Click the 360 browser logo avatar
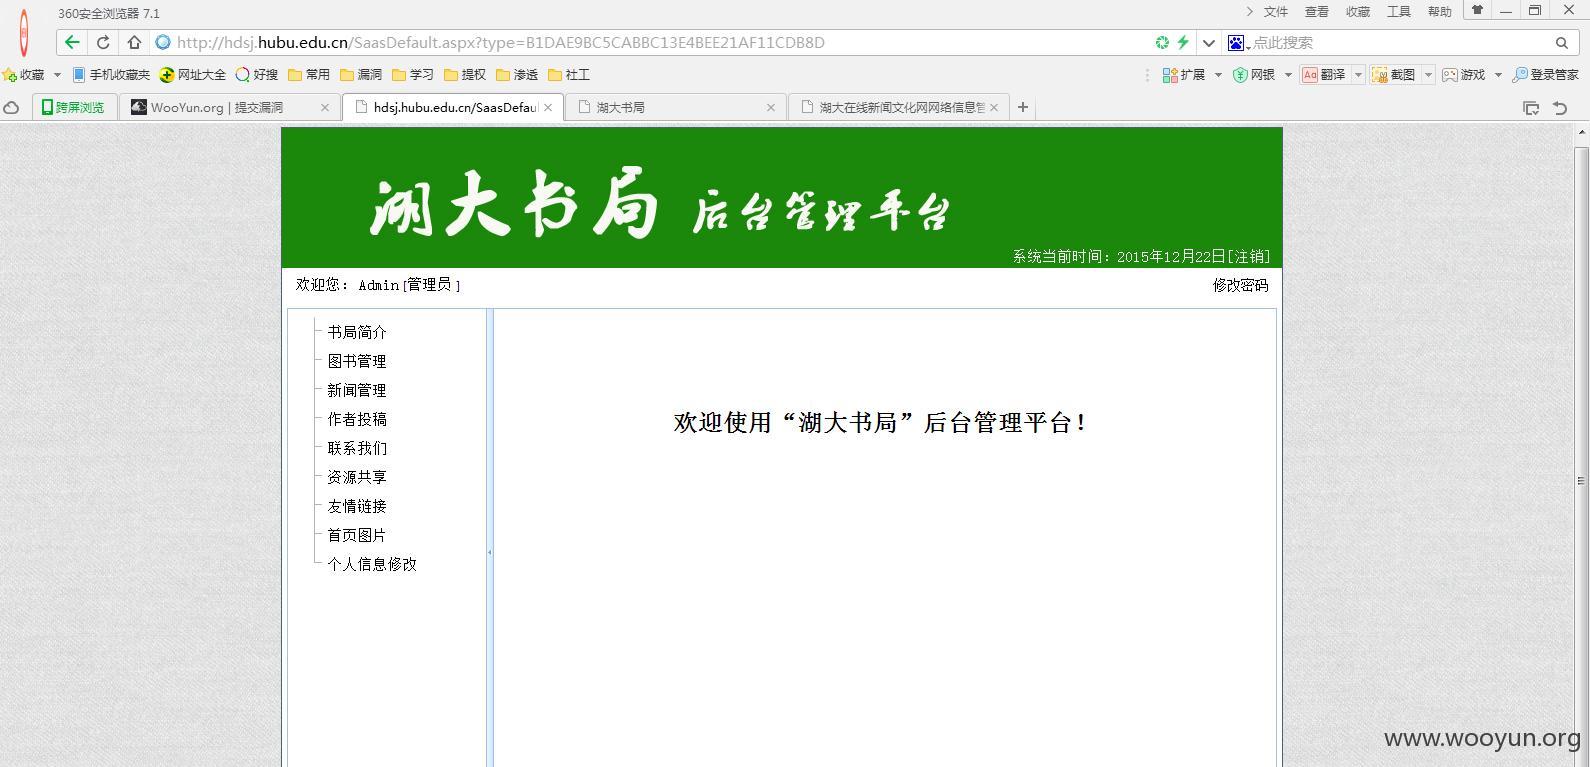Screen dimensions: 1590x767 click(24, 33)
